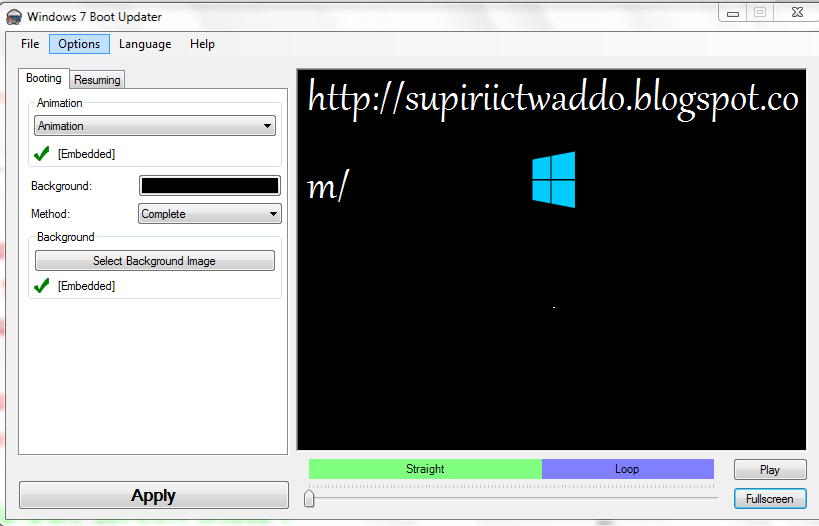Open the File menu

click(x=30, y=44)
